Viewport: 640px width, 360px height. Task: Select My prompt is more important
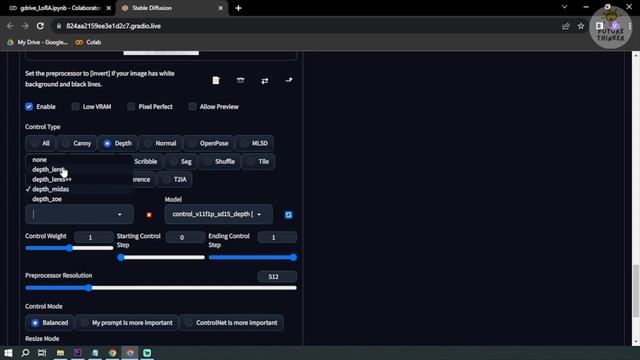click(127, 323)
